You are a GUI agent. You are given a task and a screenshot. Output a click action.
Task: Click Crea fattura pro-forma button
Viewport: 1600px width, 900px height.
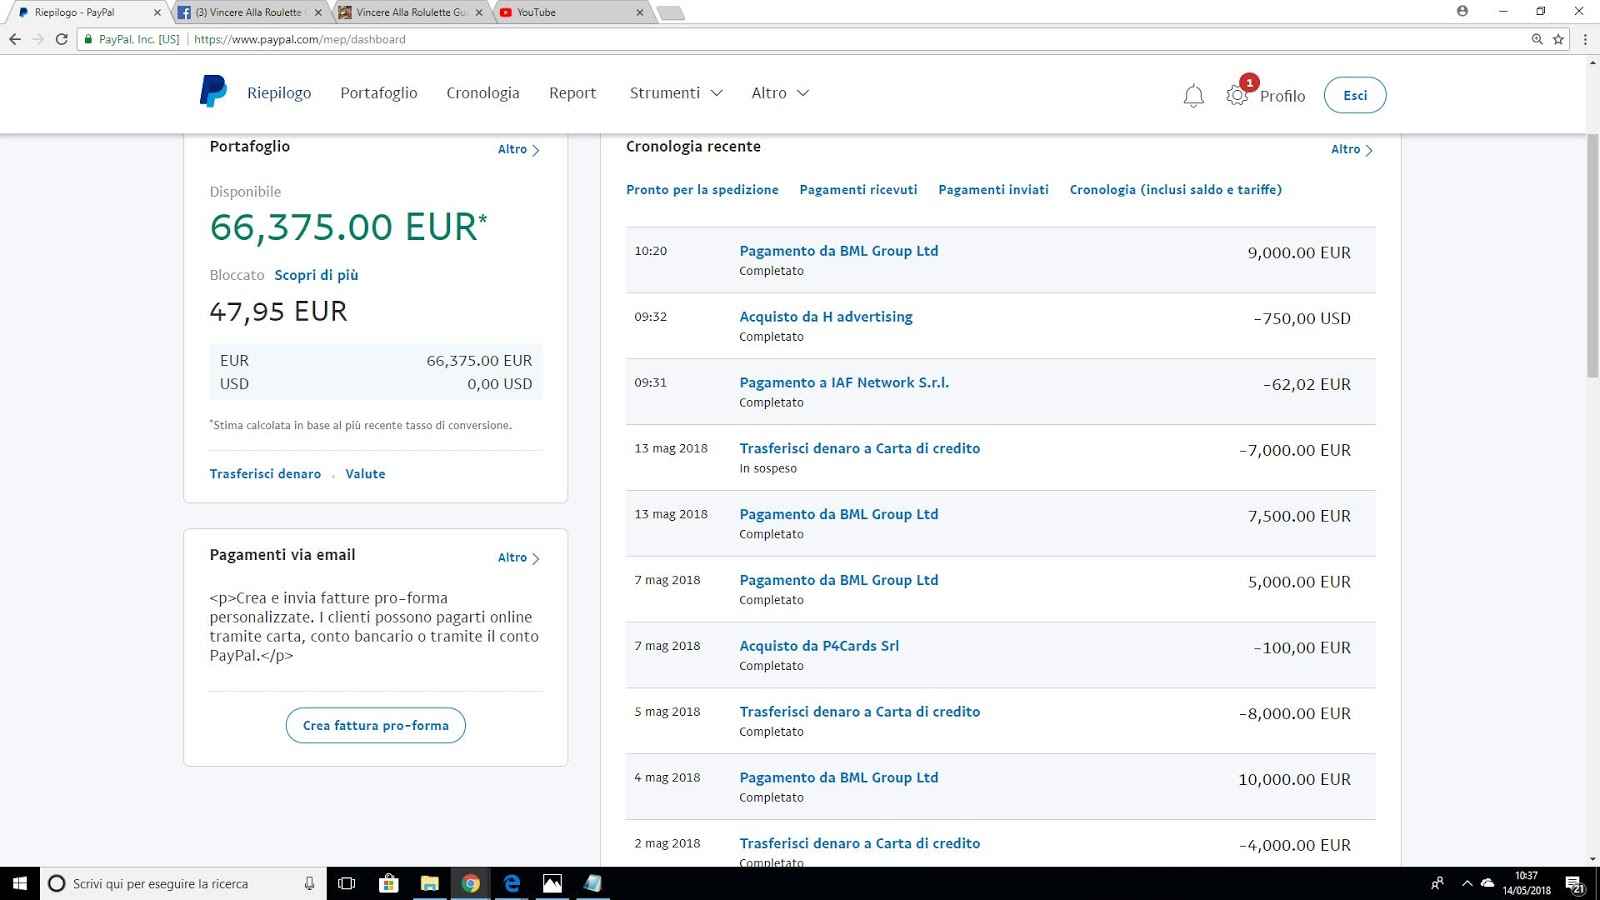click(376, 725)
